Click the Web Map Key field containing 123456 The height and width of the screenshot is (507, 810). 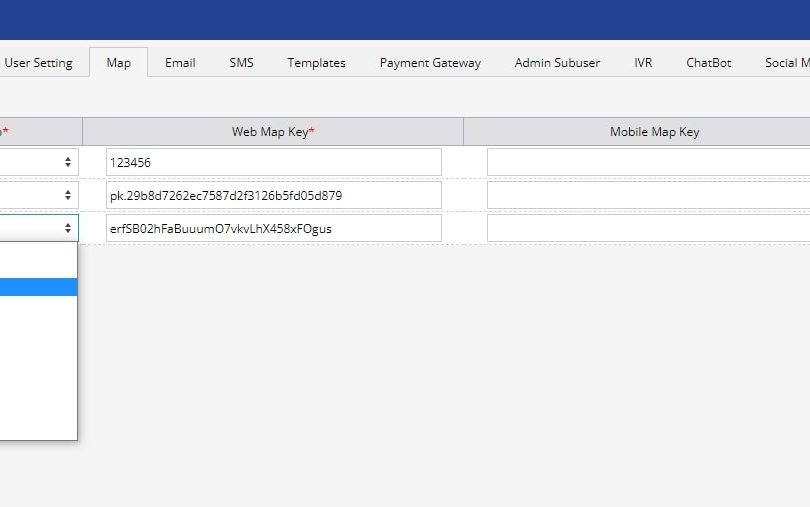(x=273, y=162)
